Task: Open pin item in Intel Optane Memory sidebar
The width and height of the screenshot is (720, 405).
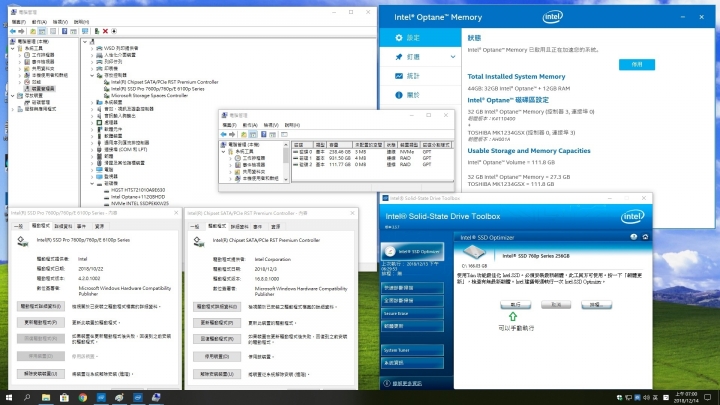Action: pyautogui.click(x=420, y=57)
